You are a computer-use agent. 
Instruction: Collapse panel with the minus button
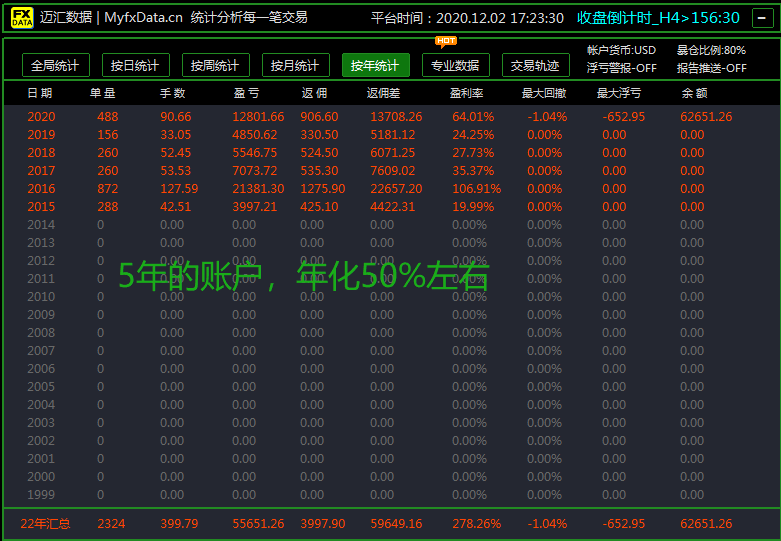tap(762, 18)
